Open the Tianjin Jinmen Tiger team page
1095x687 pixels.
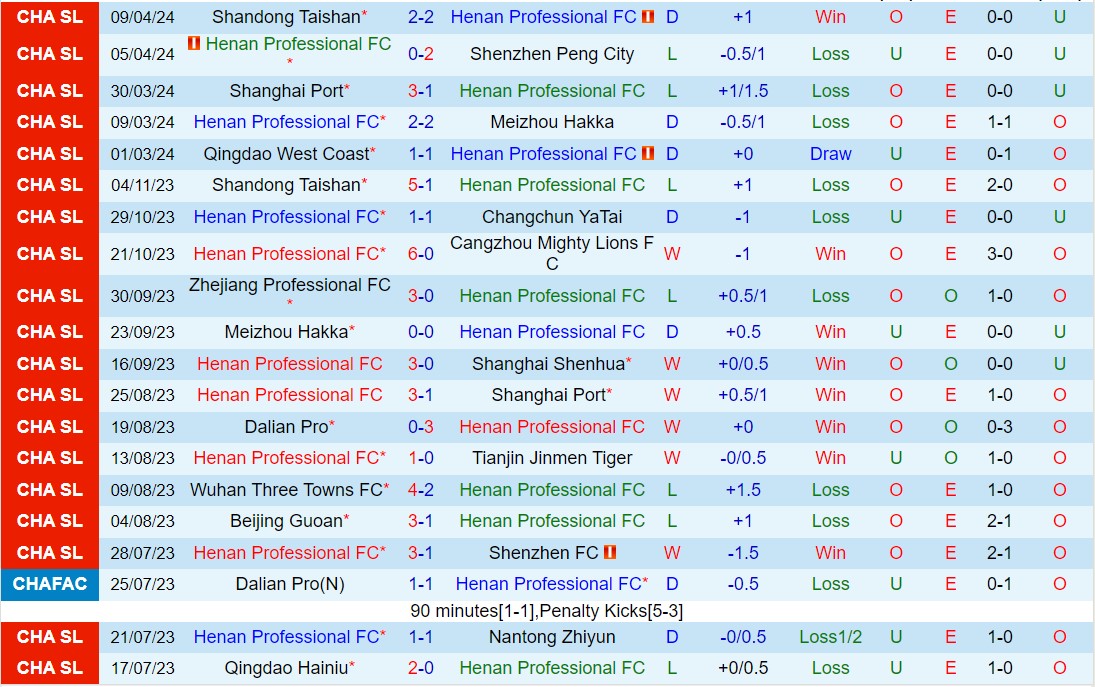(552, 458)
